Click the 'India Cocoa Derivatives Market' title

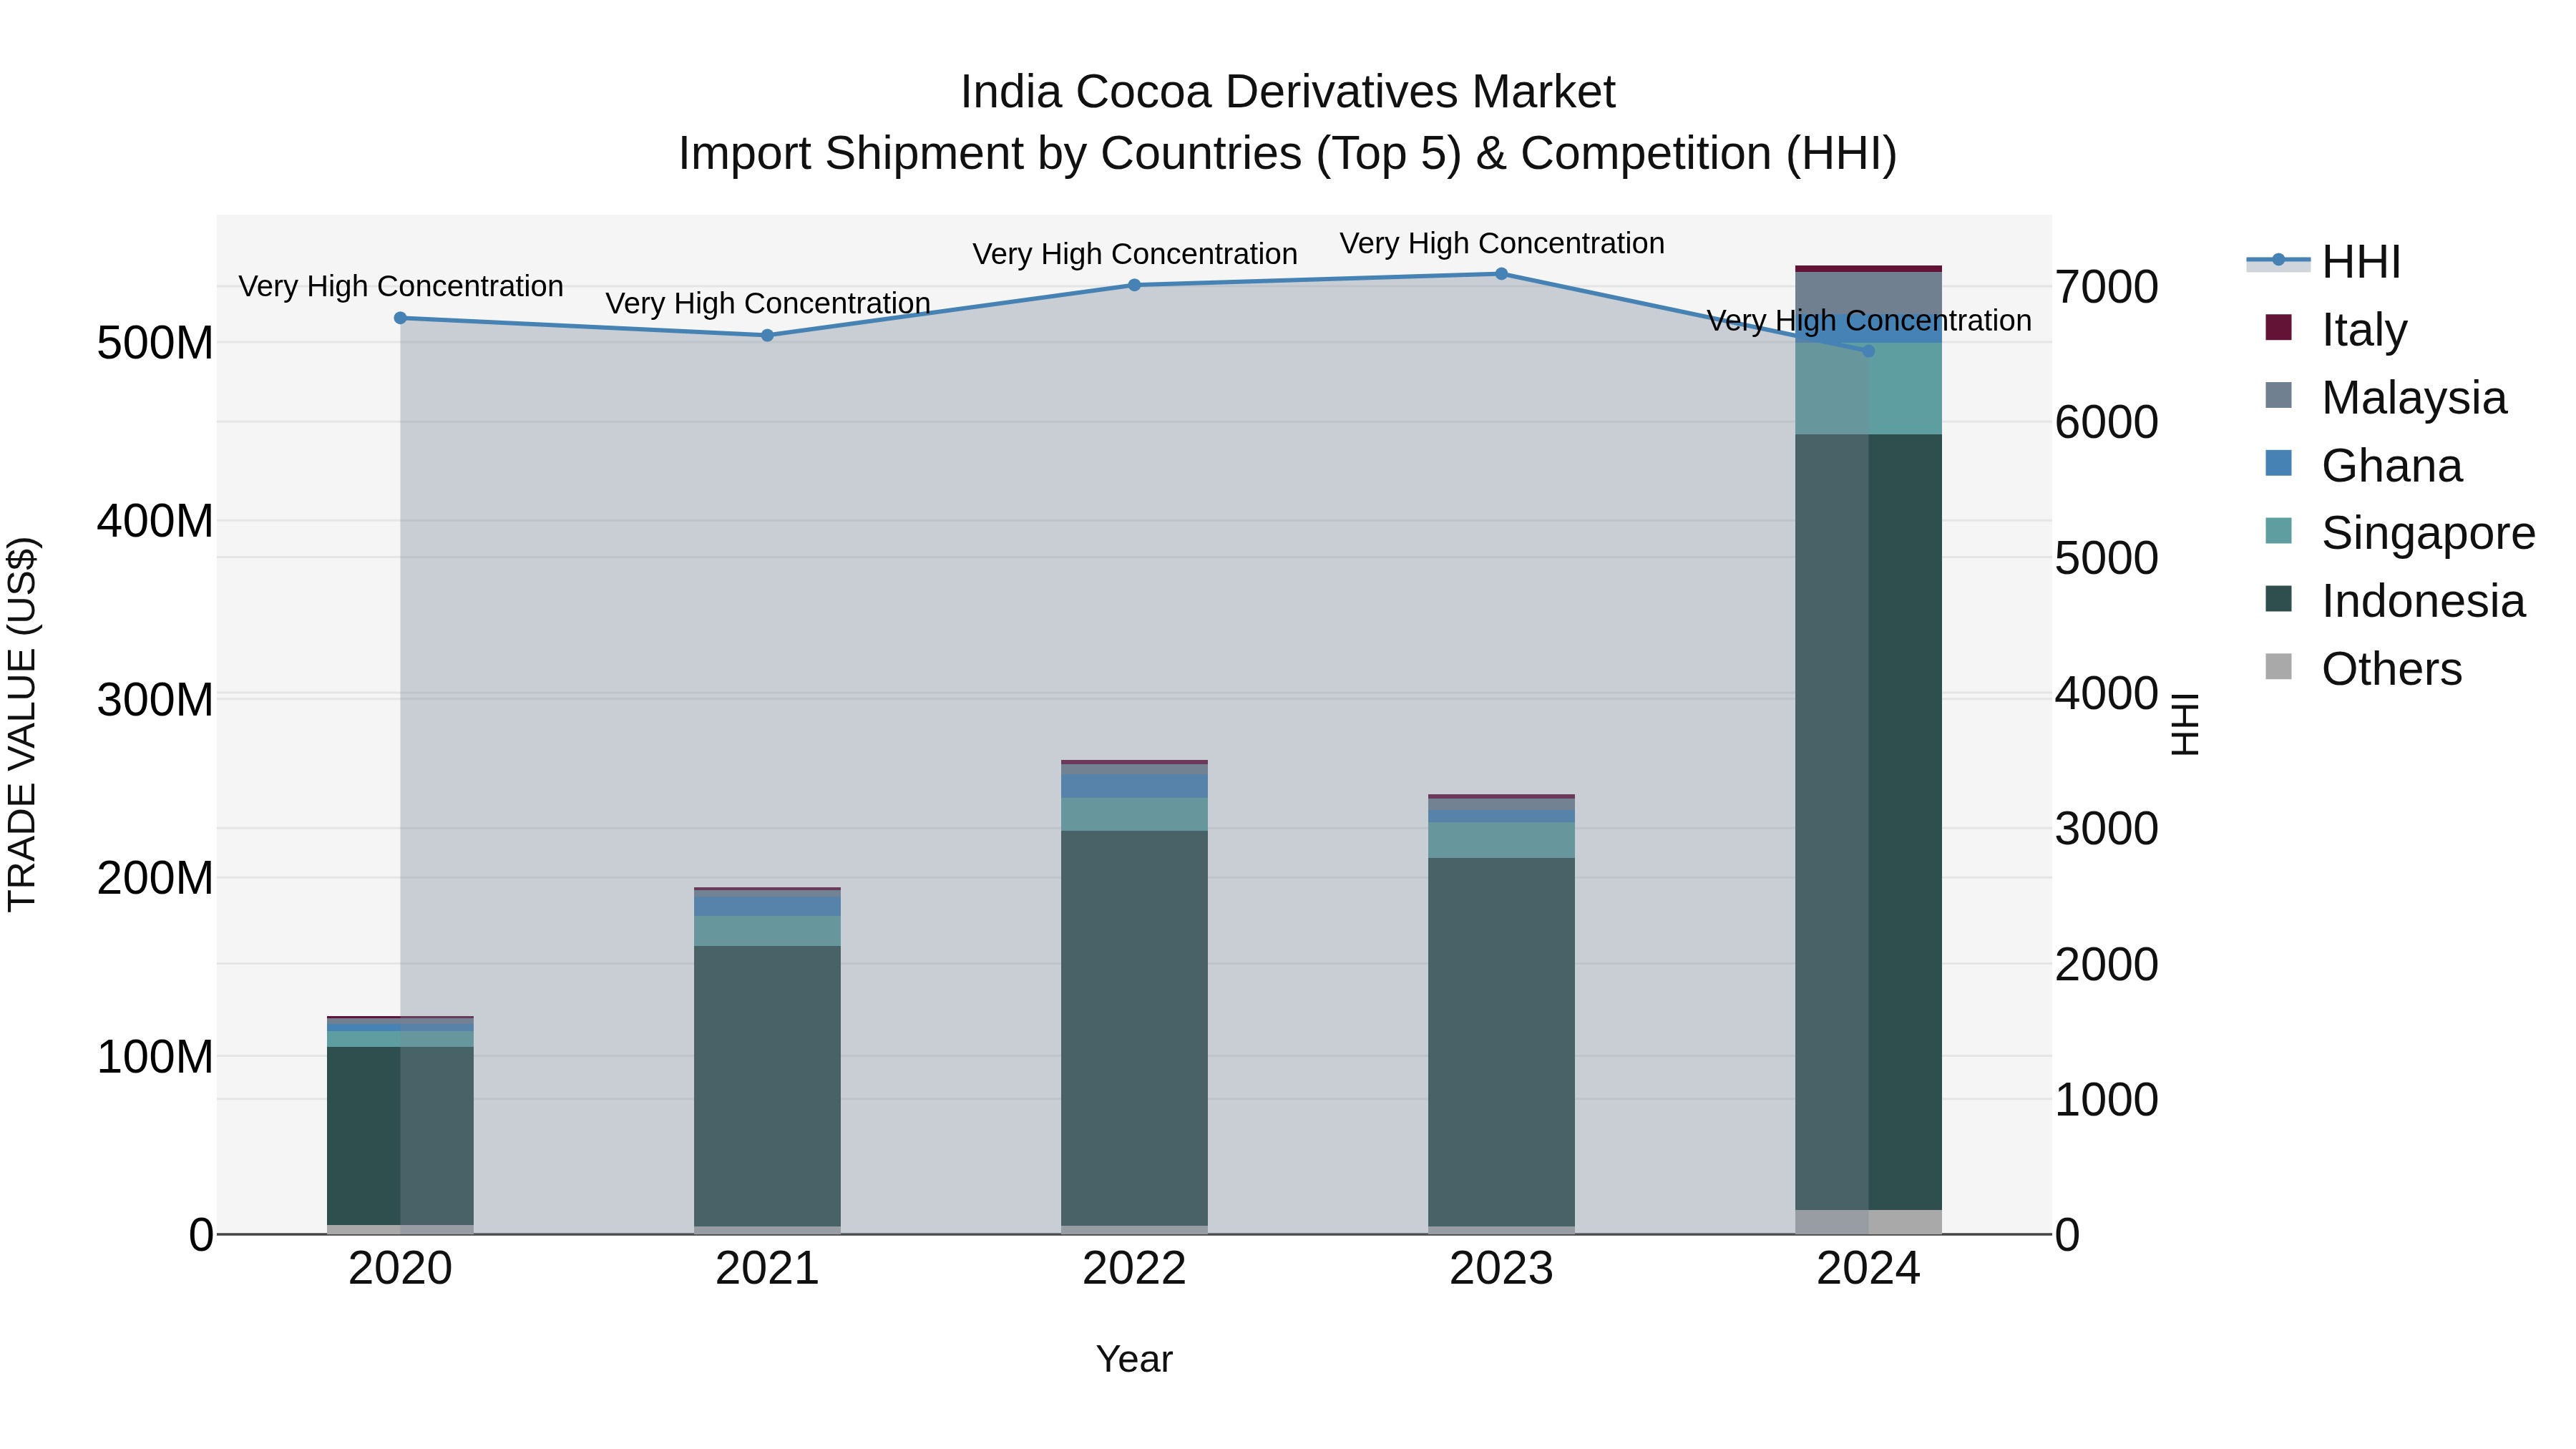1288,92
